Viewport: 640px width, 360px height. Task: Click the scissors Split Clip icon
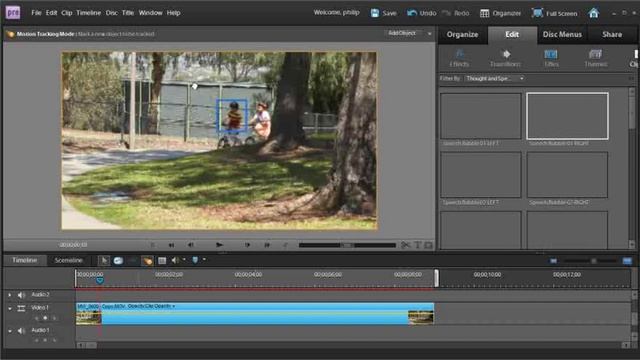405,245
